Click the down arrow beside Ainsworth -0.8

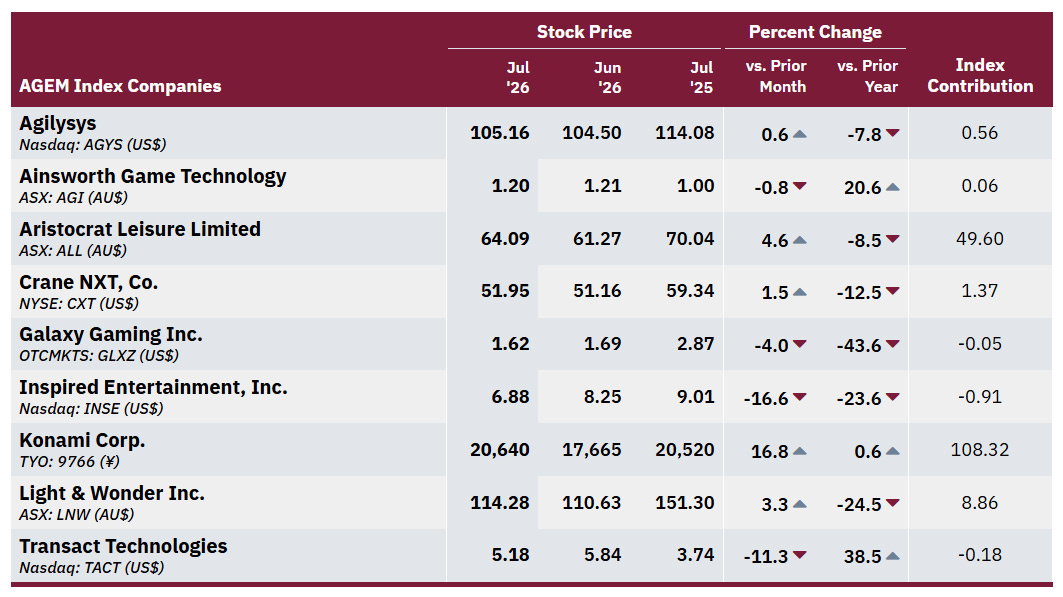click(x=799, y=186)
